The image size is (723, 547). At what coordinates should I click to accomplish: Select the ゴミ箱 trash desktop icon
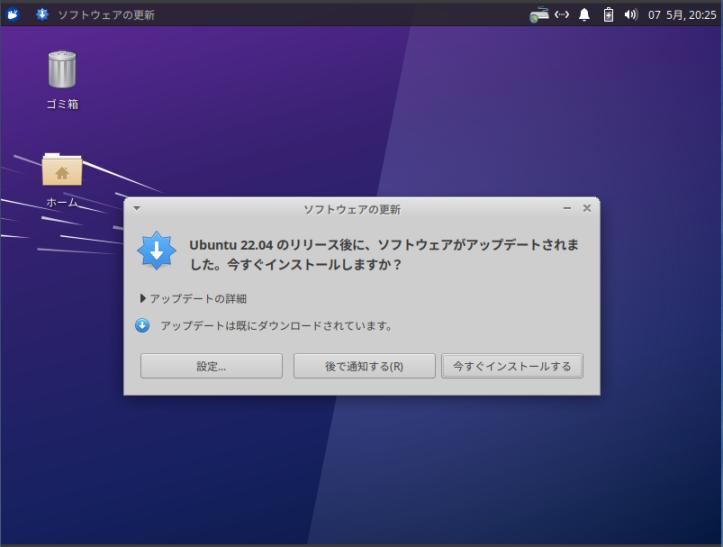[x=62, y=80]
